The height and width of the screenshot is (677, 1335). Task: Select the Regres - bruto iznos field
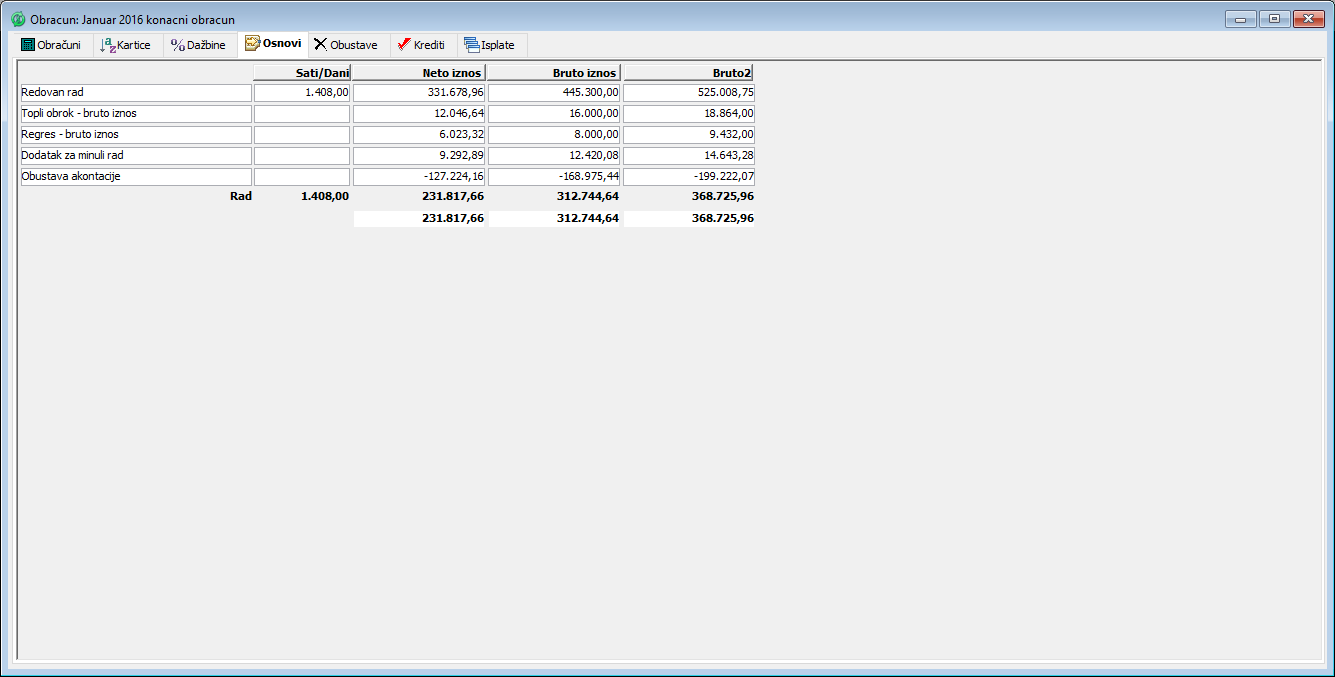point(136,134)
